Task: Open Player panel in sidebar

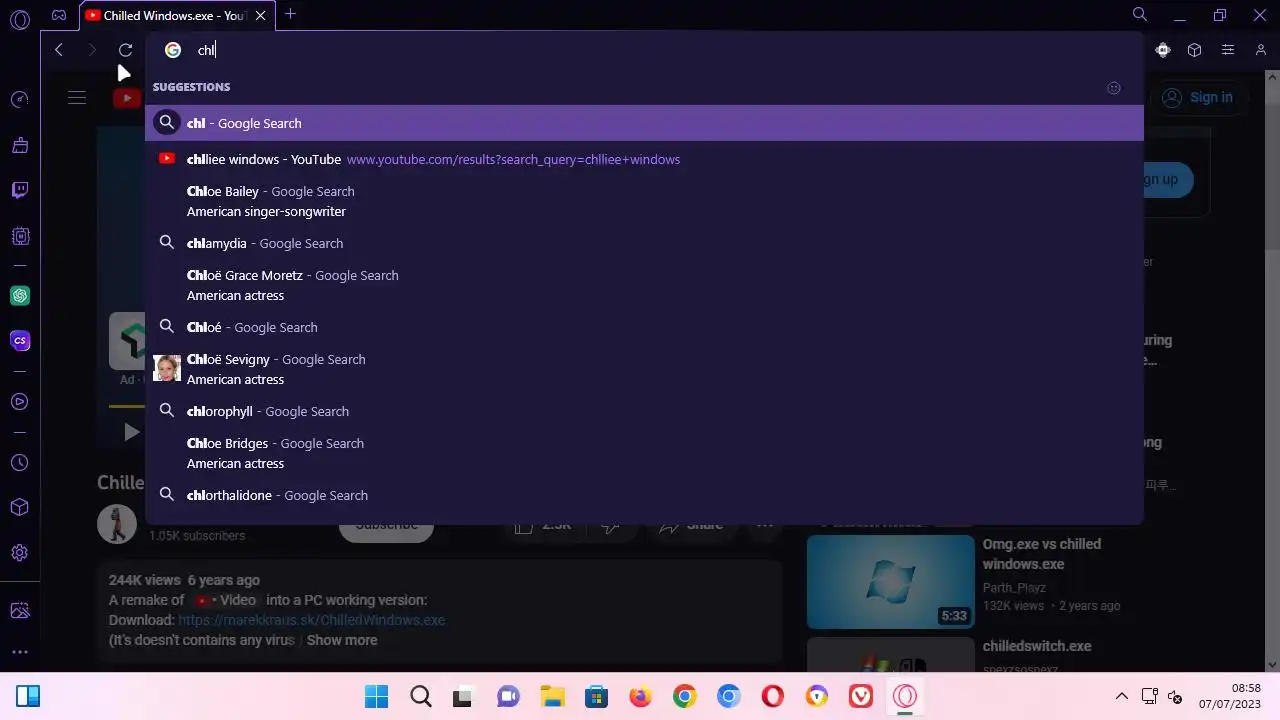Action: coord(19,401)
